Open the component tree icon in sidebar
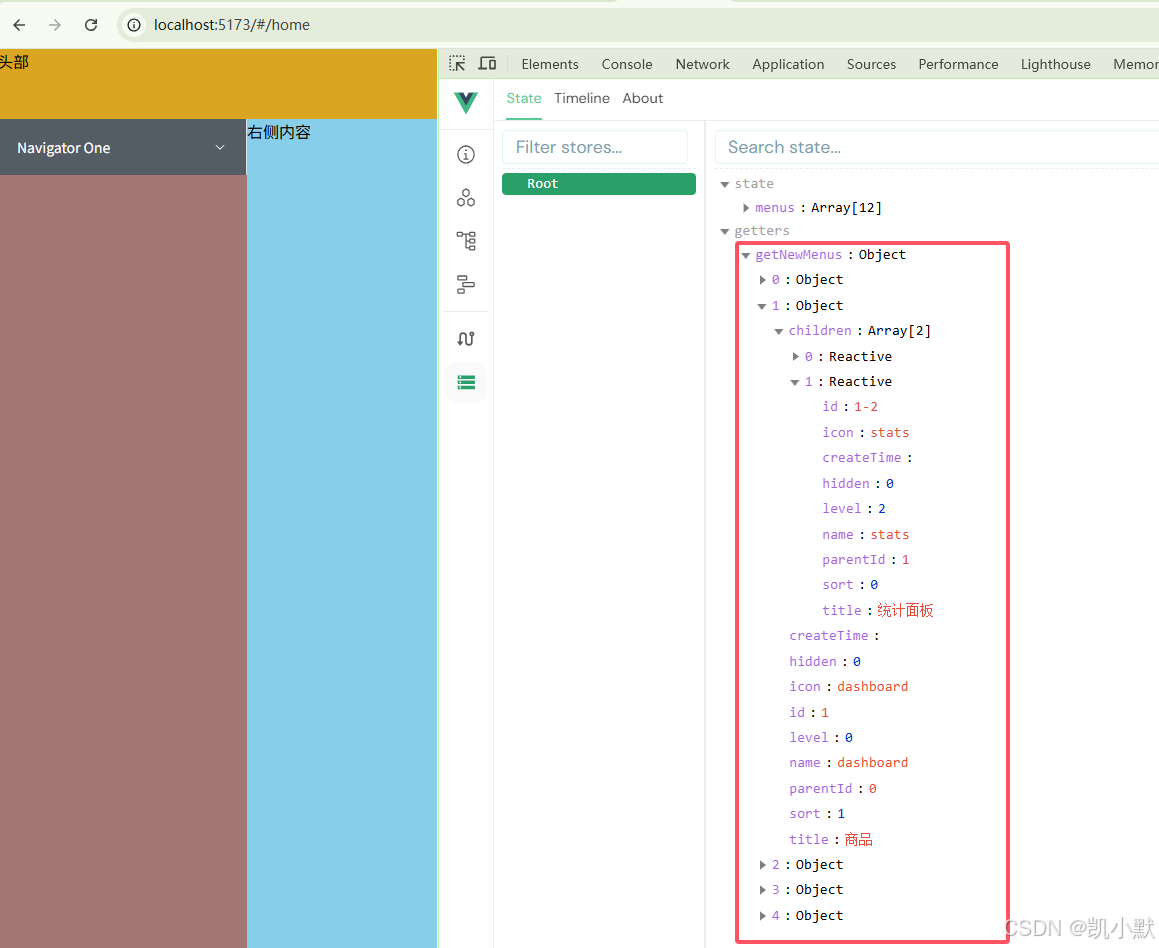Screen dimensions: 1159x948 click(x=466, y=240)
